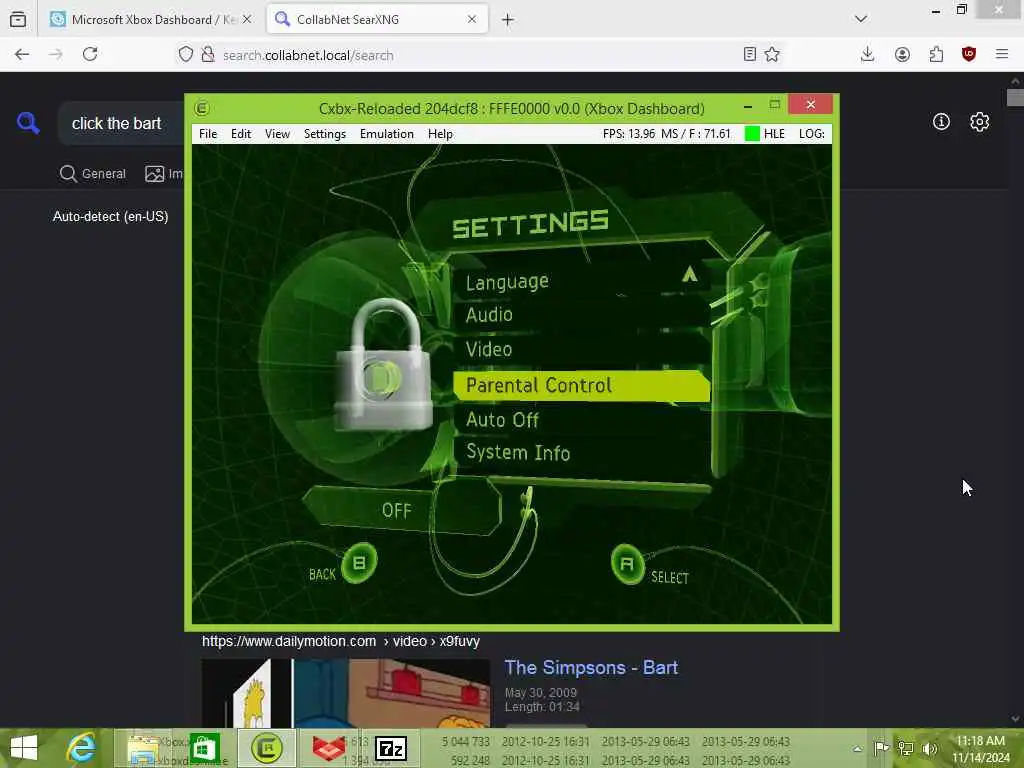Open the Firefox account icon

point(902,54)
